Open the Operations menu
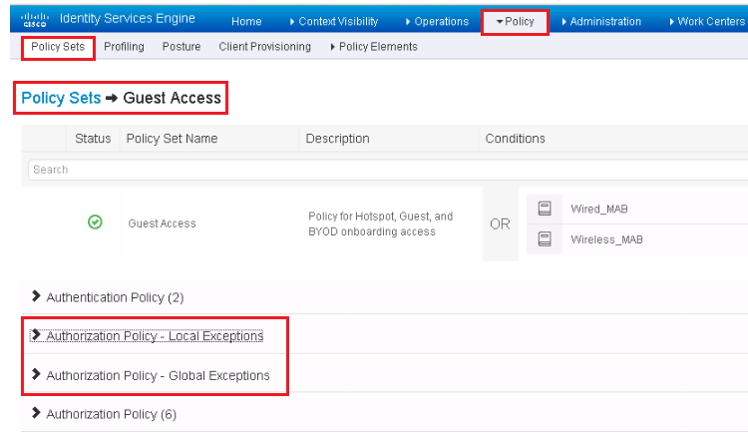The width and height of the screenshot is (748, 436). (437, 21)
